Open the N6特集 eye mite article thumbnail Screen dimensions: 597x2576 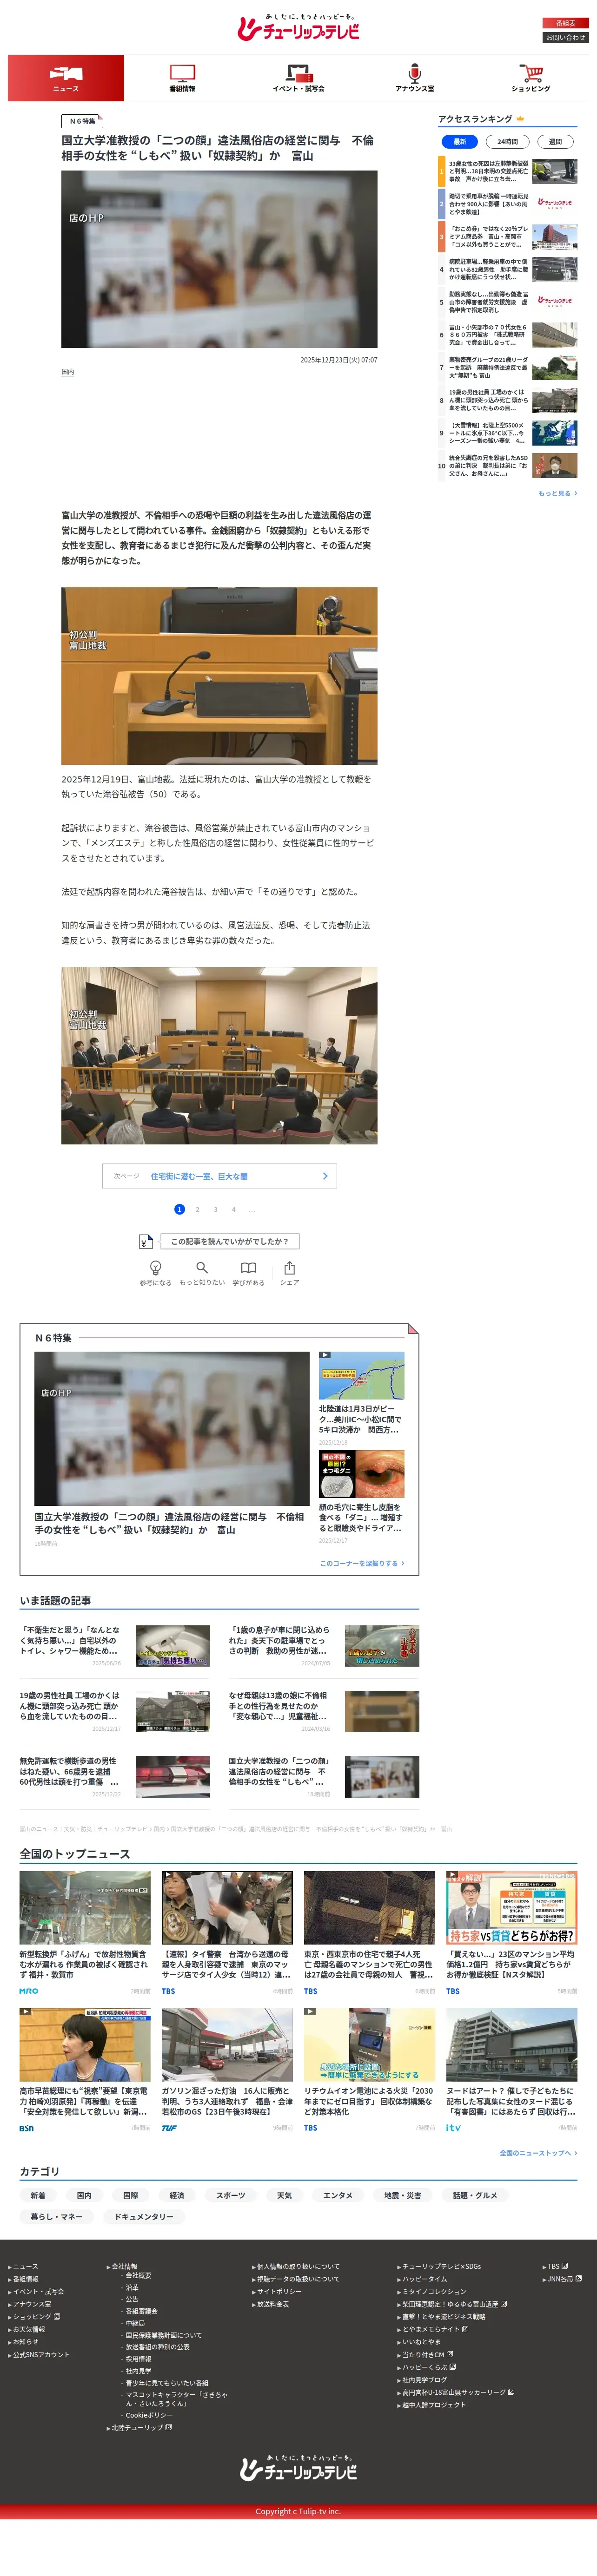click(362, 1474)
